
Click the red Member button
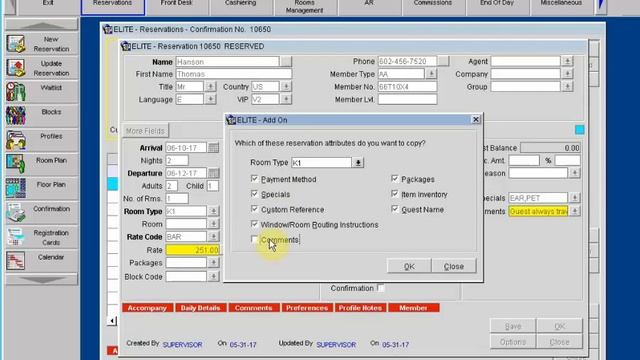pos(413,308)
